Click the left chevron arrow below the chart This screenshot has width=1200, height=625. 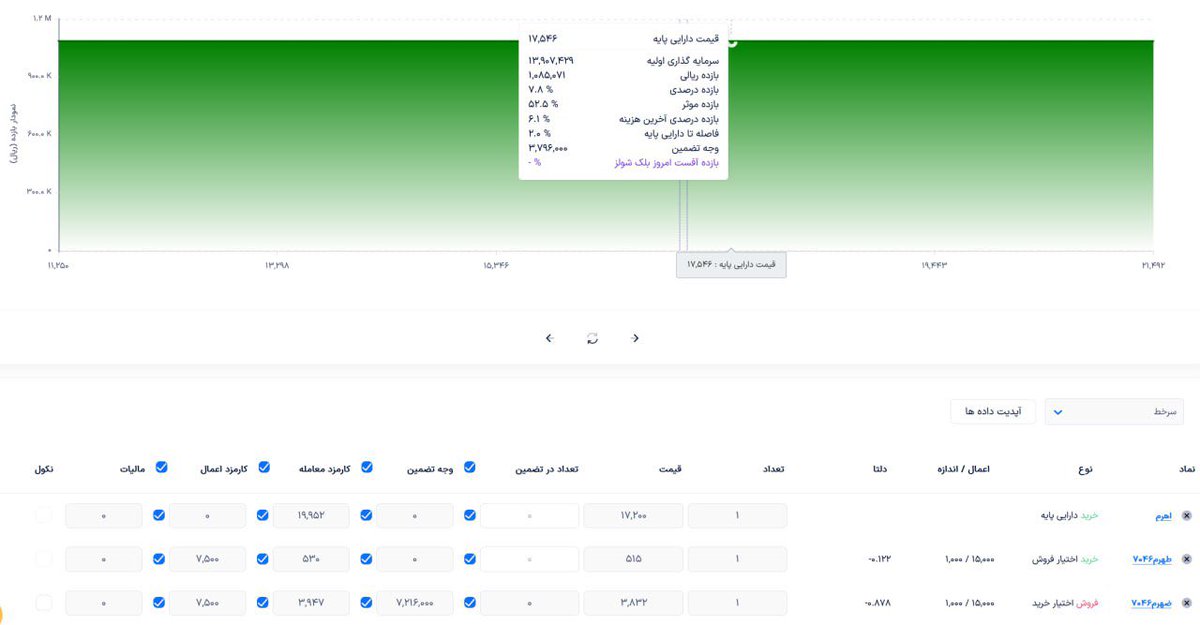tap(549, 338)
